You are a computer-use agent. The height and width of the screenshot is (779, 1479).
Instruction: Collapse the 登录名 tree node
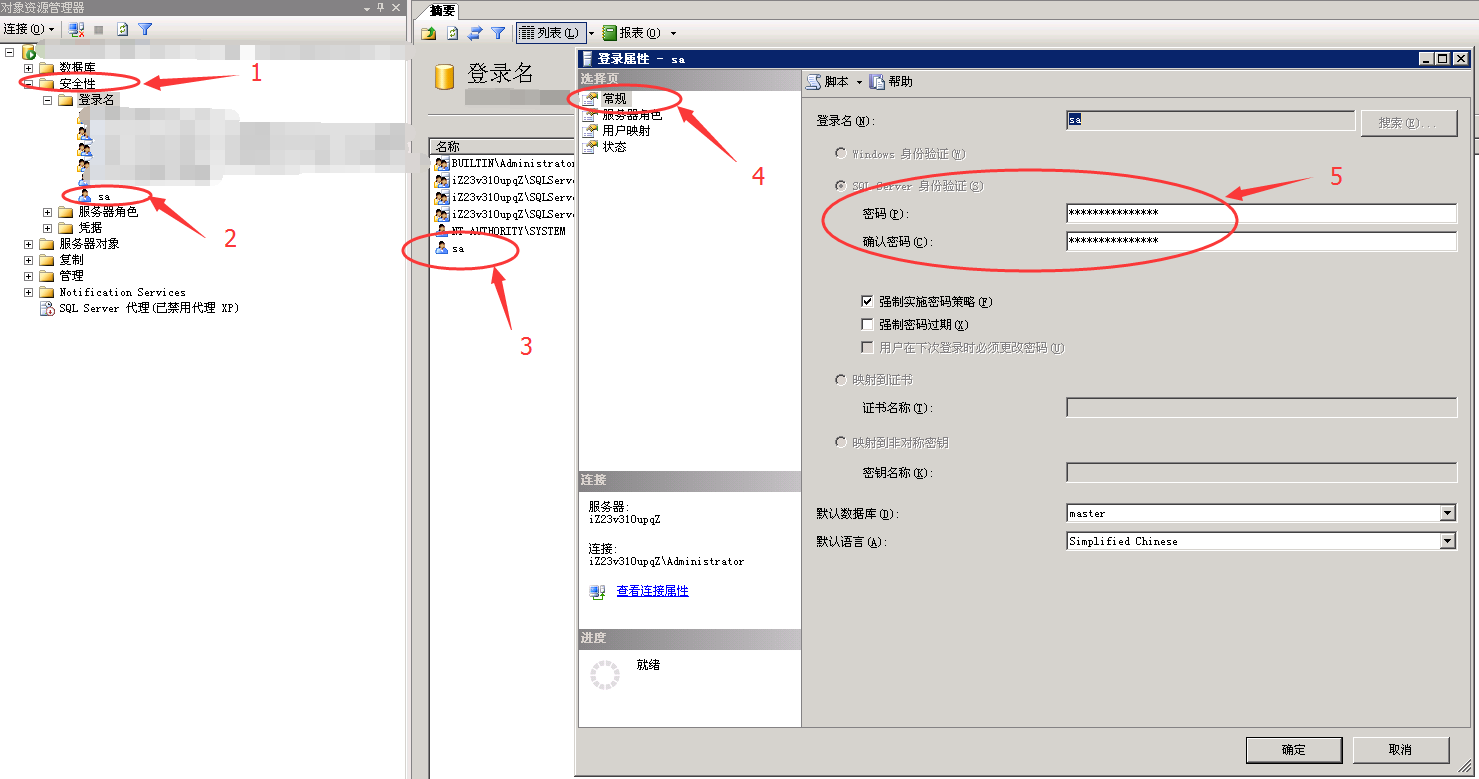[x=47, y=100]
